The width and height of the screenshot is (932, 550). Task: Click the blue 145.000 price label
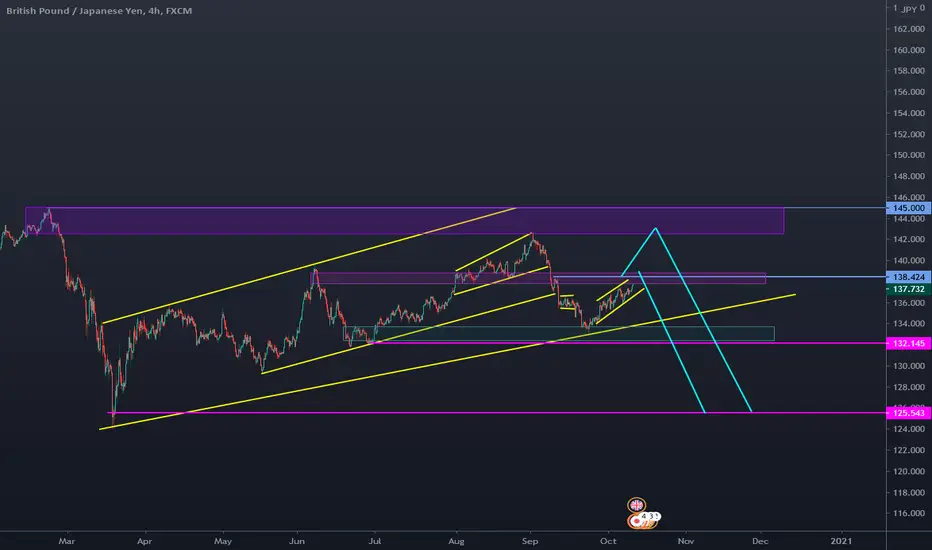click(908, 208)
